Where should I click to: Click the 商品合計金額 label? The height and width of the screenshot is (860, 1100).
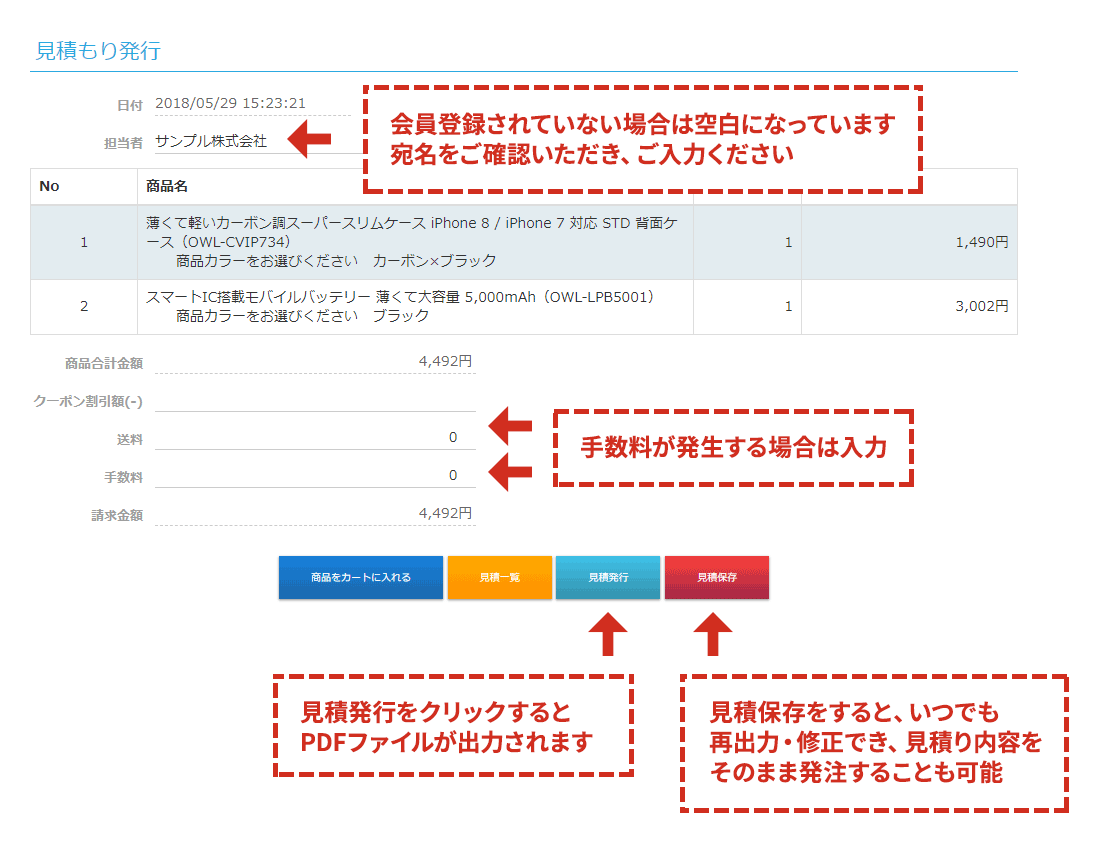104,363
